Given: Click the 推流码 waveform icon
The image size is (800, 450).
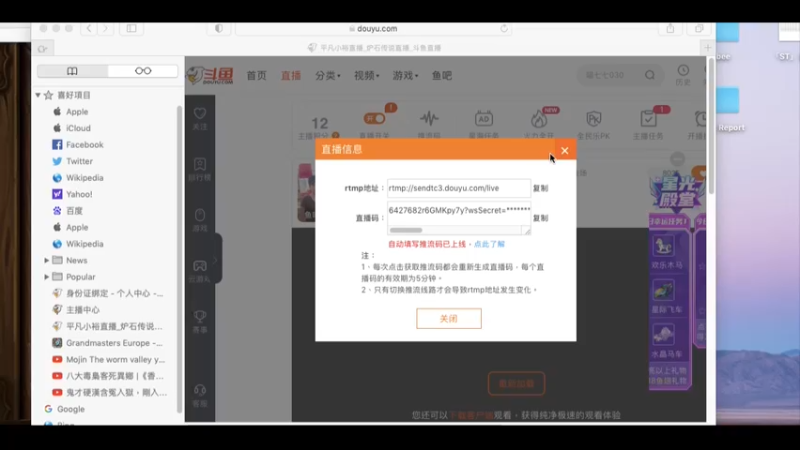Looking at the screenshot, I should (429, 119).
